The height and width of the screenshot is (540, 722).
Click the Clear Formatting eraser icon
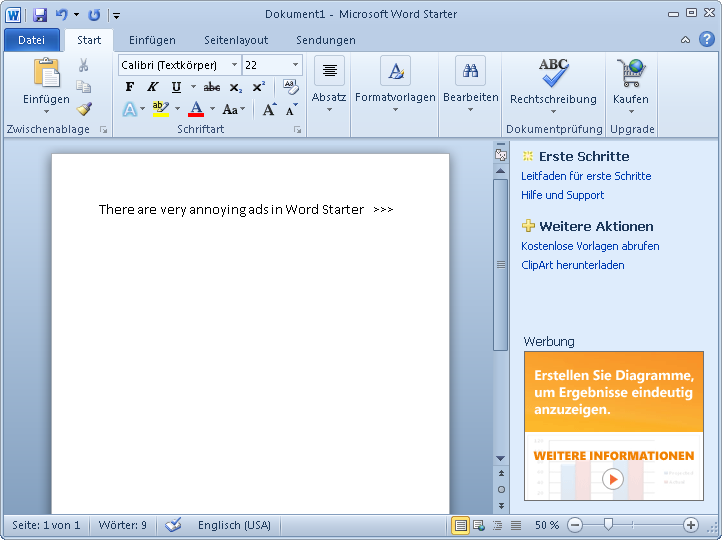(291, 87)
